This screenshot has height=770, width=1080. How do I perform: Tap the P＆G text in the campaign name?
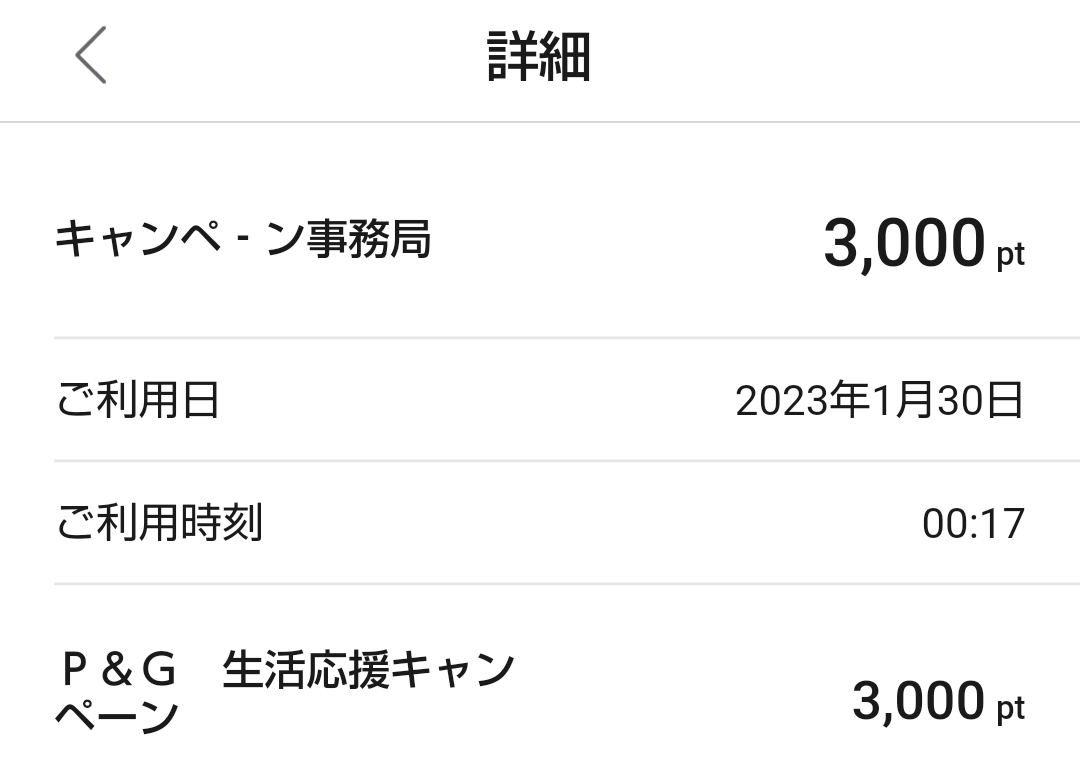click(119, 671)
